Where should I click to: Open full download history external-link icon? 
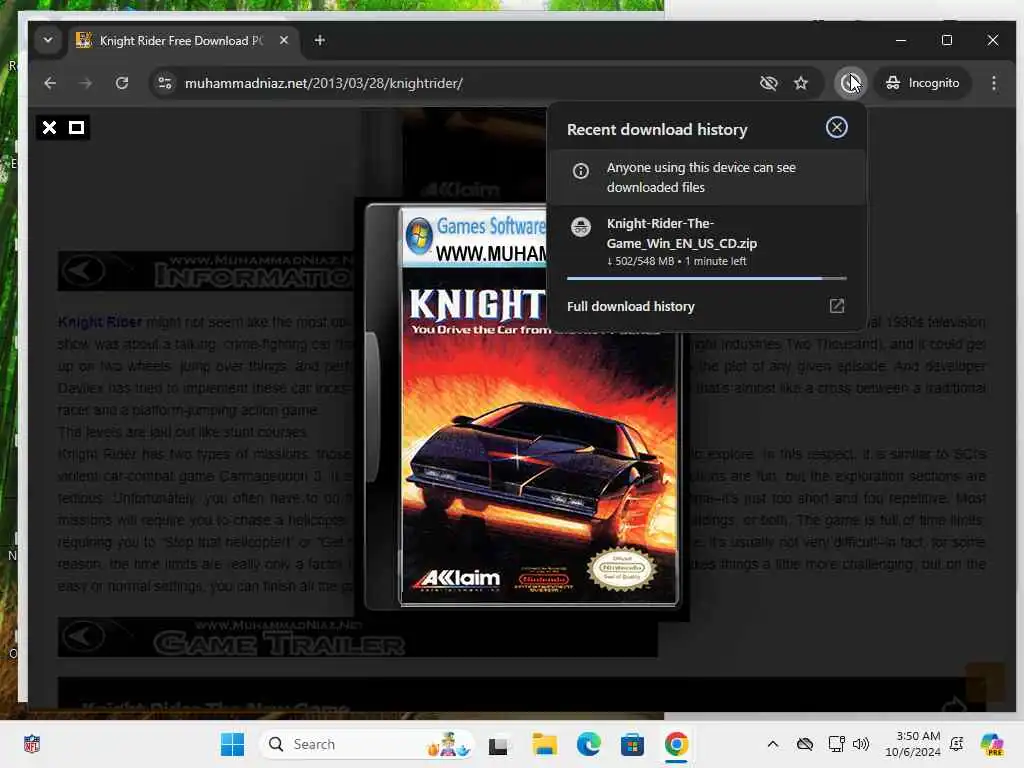837,306
